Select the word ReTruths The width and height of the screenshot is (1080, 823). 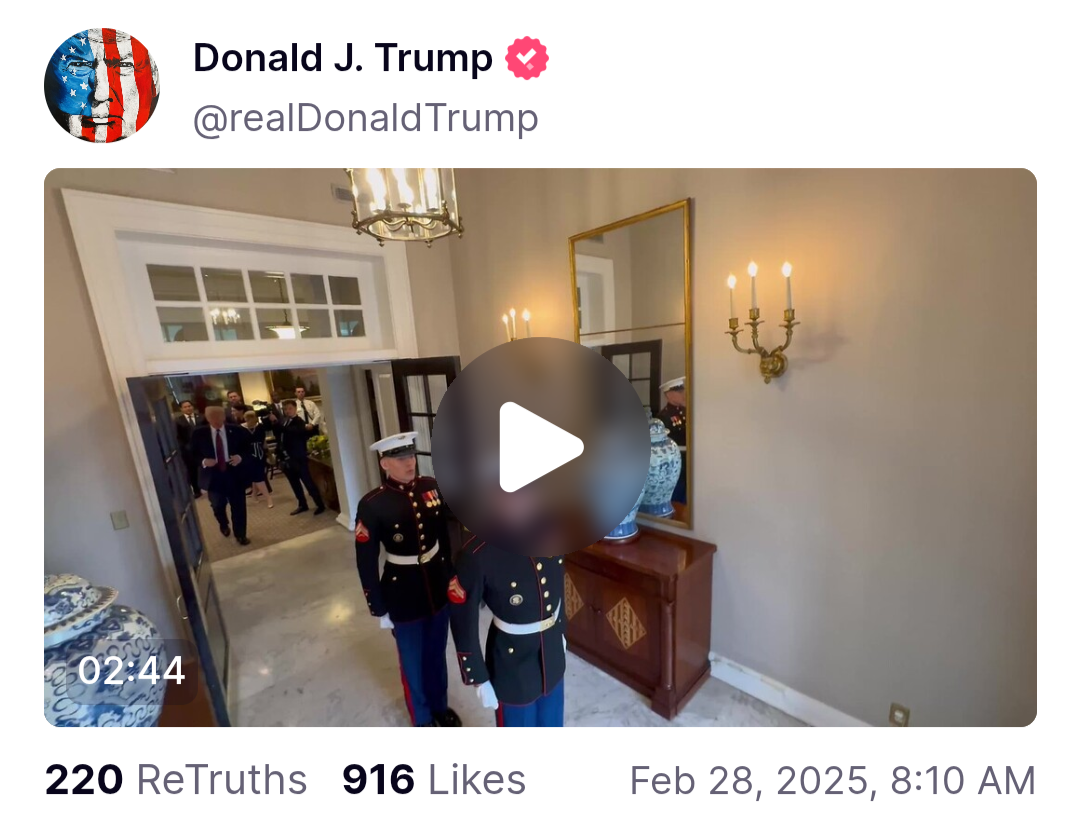(222, 780)
